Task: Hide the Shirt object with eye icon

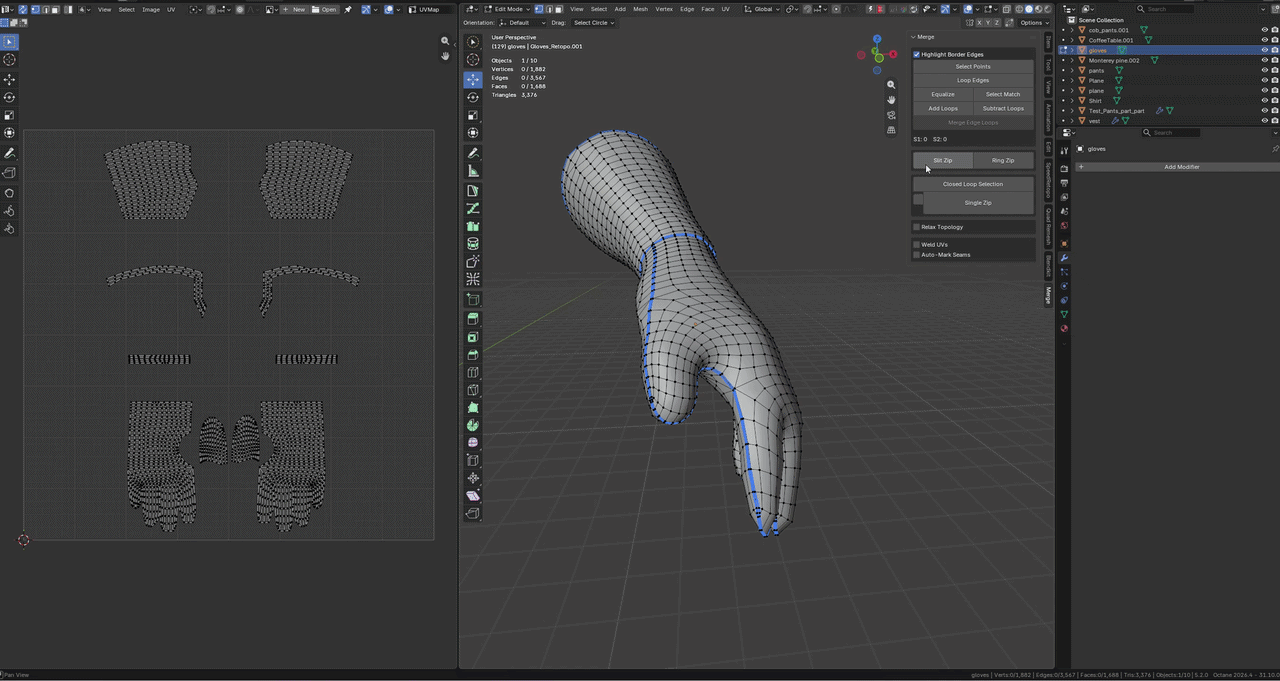Action: [1264, 101]
